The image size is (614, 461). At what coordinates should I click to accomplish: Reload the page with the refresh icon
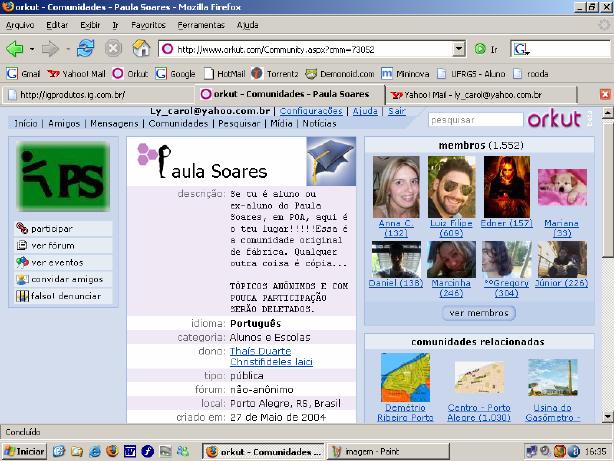(85, 48)
